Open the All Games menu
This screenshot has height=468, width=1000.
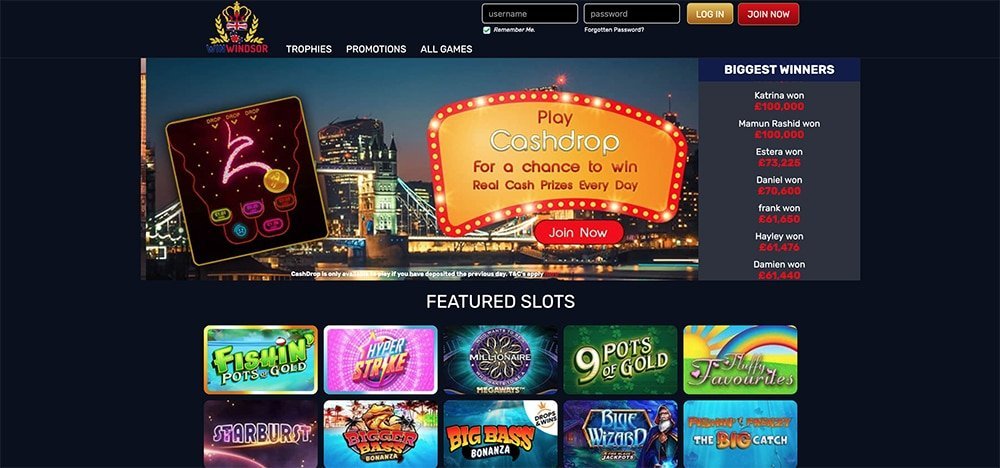446,49
